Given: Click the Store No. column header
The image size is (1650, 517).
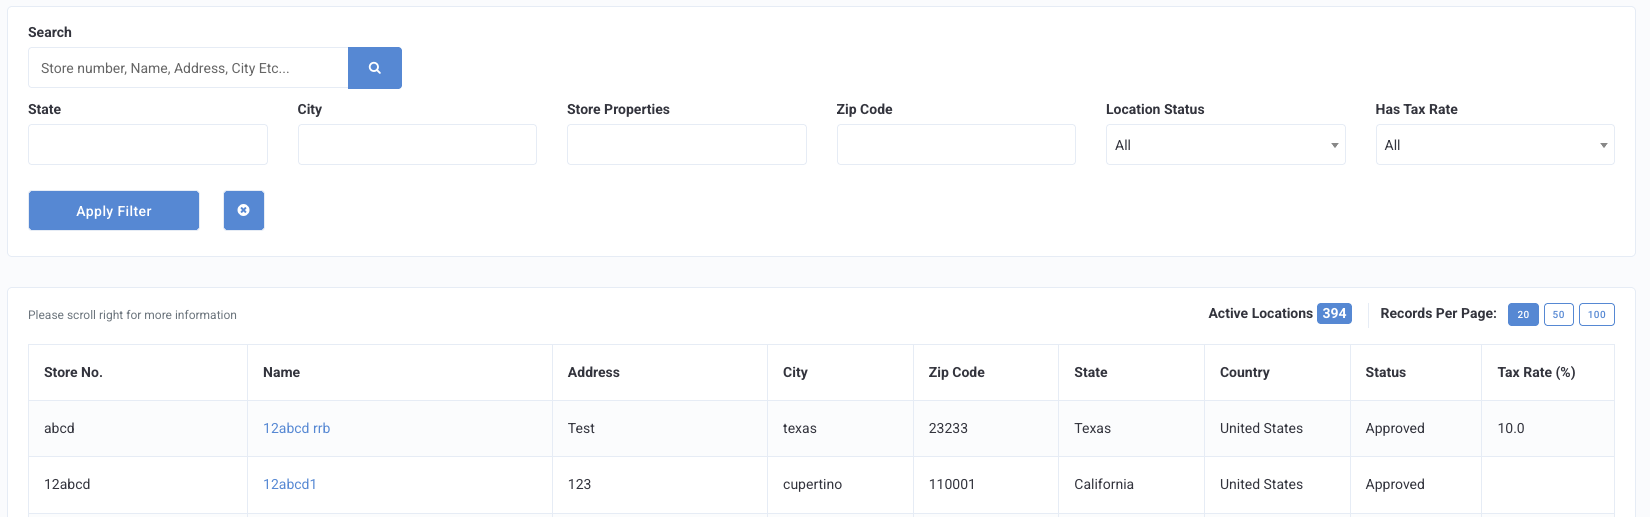Looking at the screenshot, I should 73,372.
